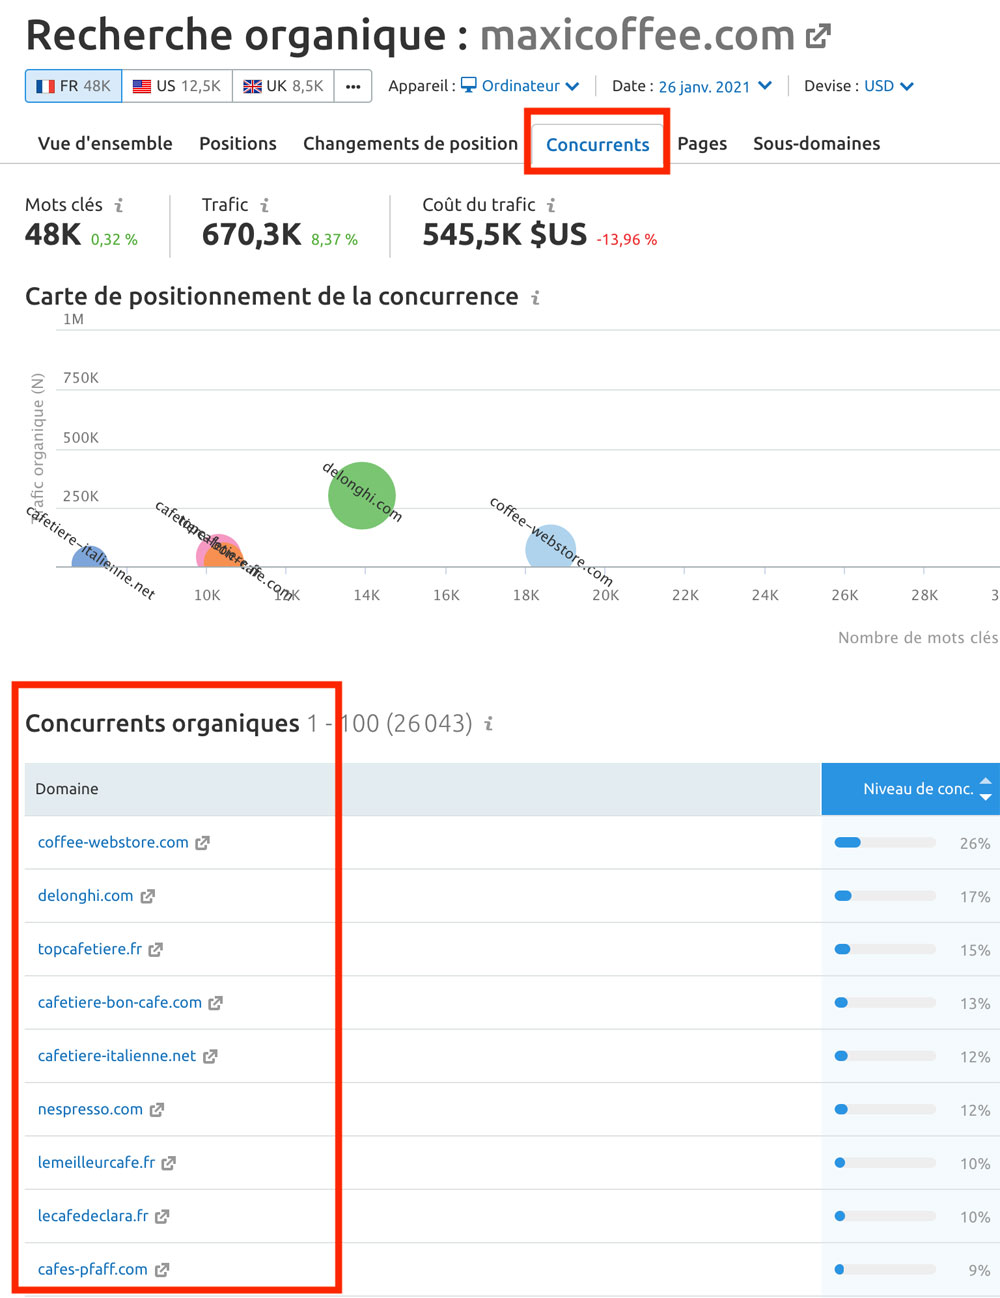Click the -13,96 % change value
This screenshot has height=1298, width=1000.
tap(627, 240)
